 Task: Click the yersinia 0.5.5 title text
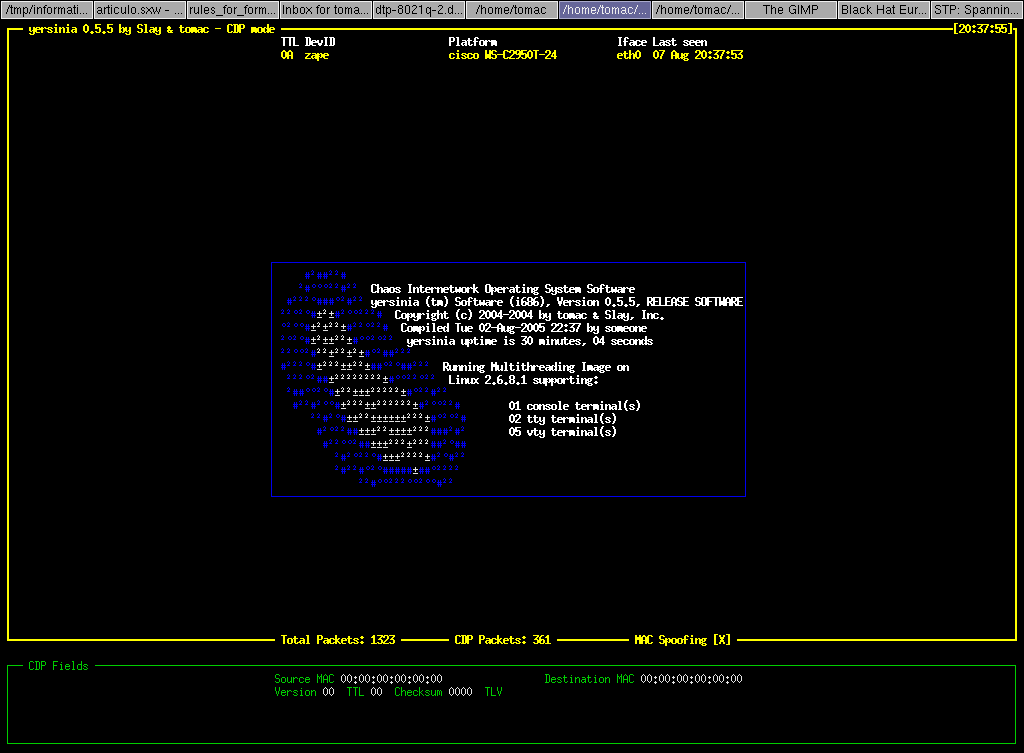point(152,29)
